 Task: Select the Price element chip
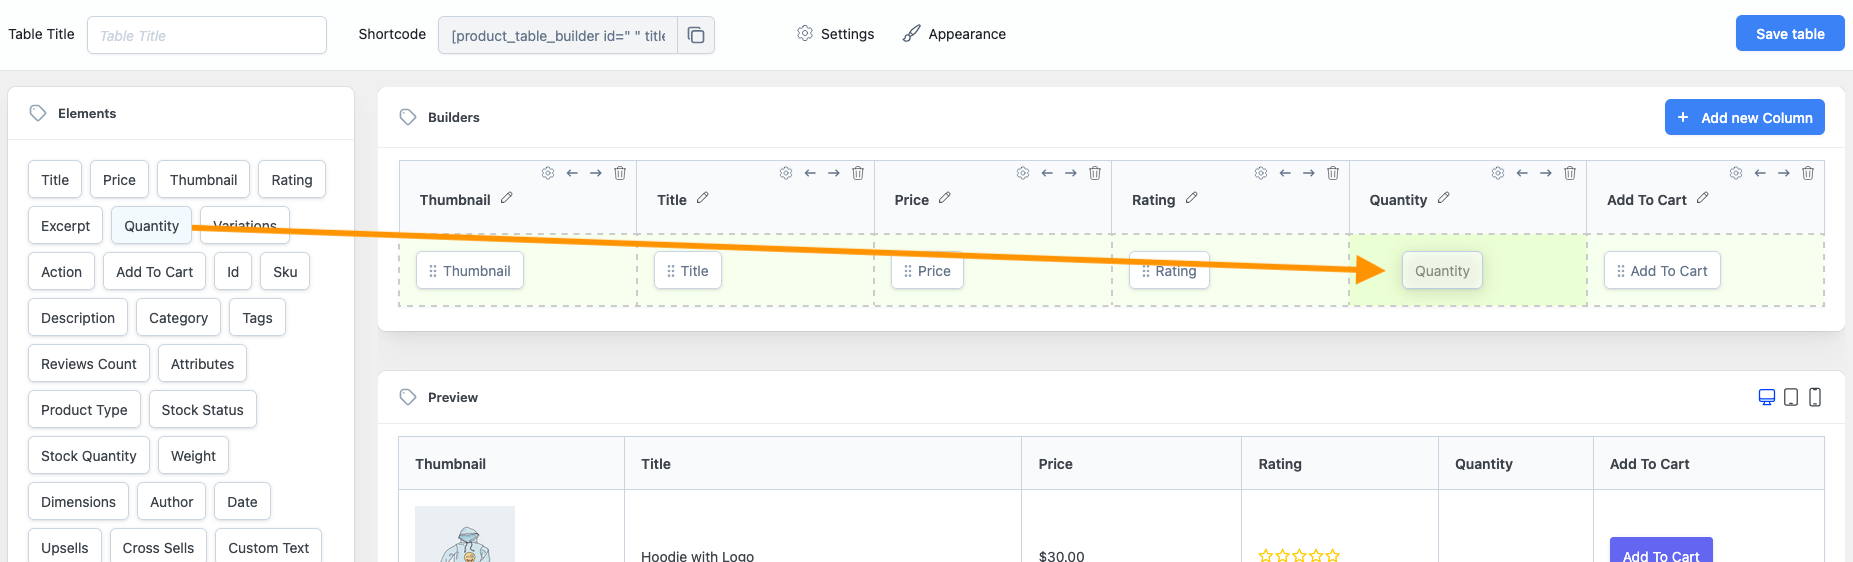click(x=119, y=180)
